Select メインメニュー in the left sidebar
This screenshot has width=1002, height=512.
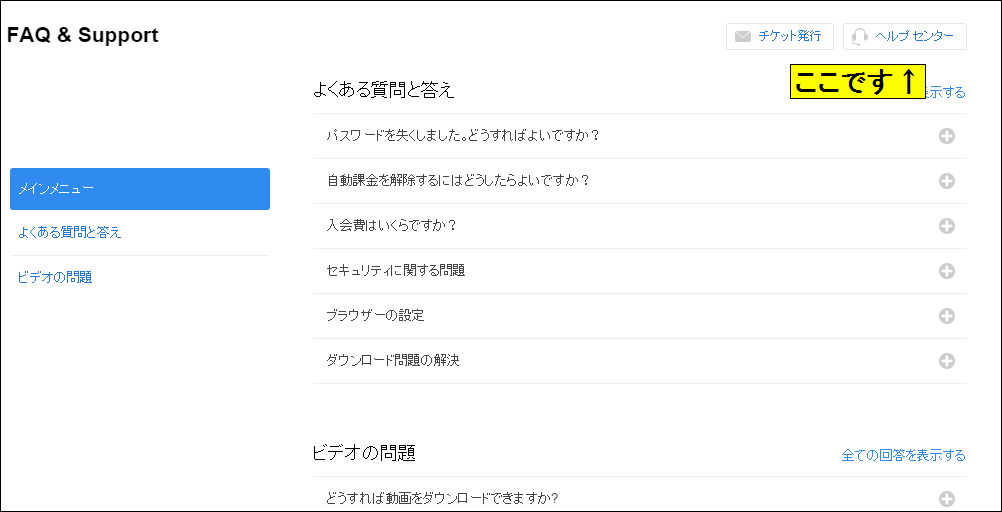(140, 189)
